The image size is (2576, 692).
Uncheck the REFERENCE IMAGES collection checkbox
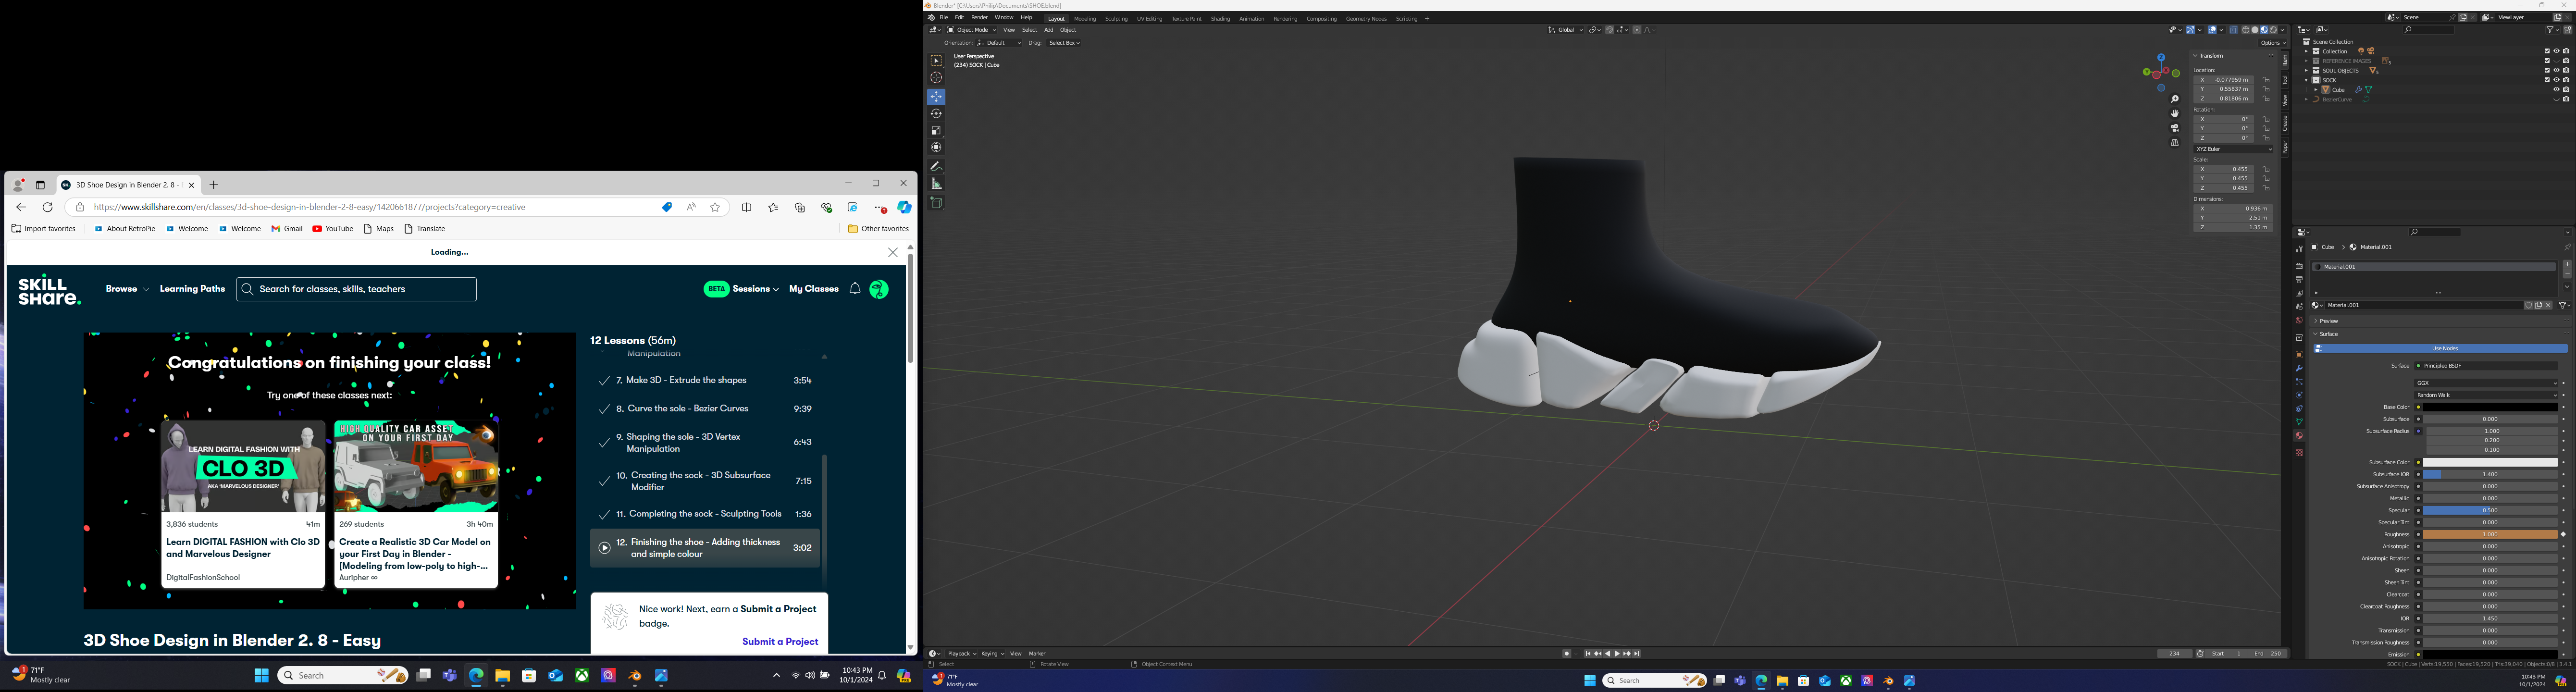(x=2547, y=61)
